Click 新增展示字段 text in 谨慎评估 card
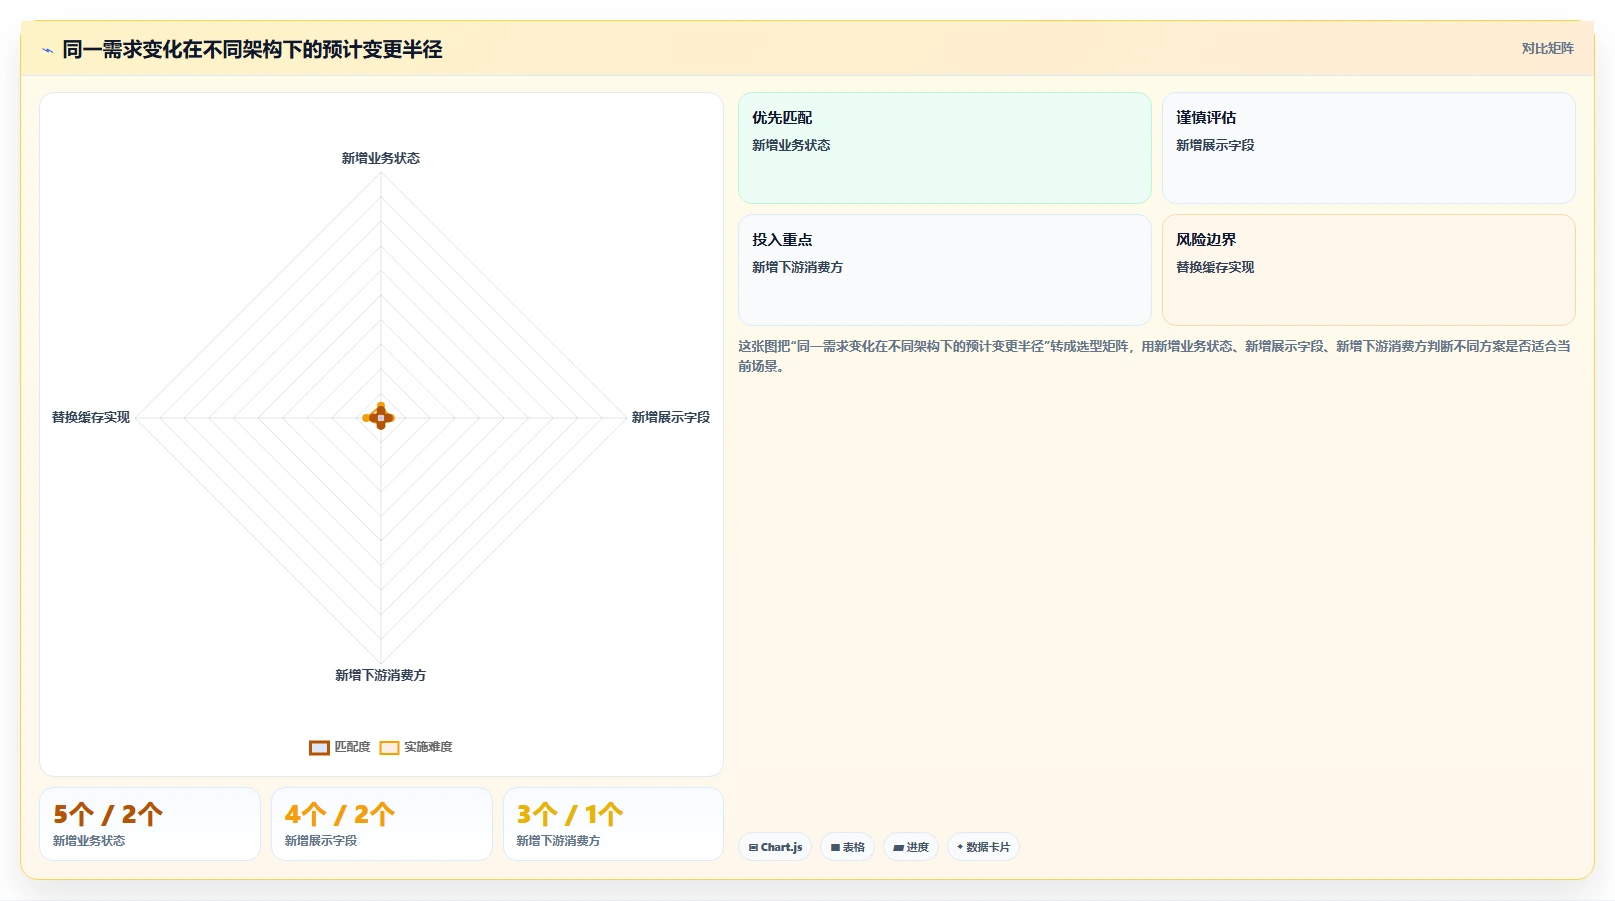This screenshot has width=1615, height=901. [1215, 145]
